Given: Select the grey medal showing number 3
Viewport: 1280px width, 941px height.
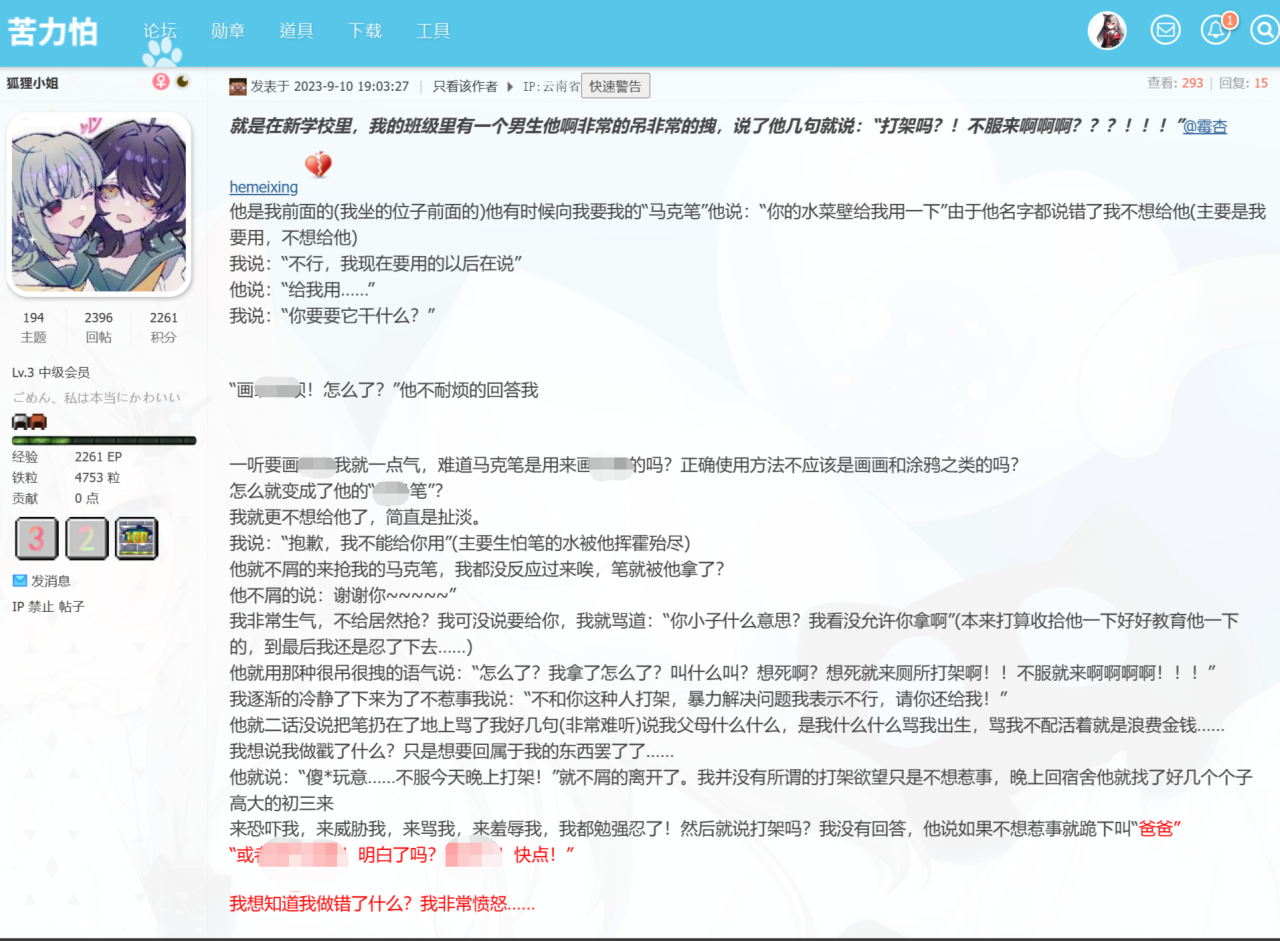Looking at the screenshot, I should (x=37, y=538).
